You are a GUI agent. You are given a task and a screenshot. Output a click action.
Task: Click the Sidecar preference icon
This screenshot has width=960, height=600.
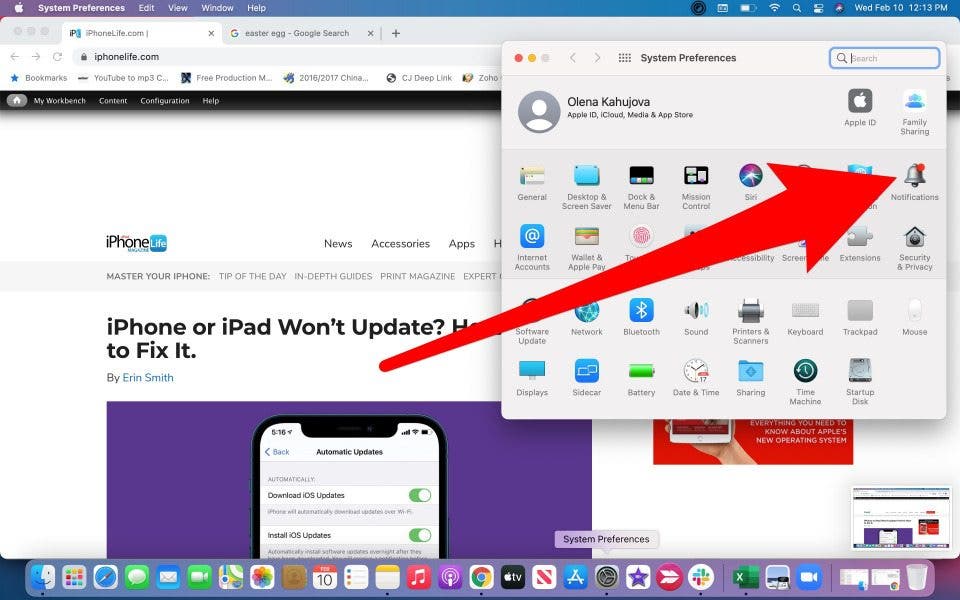[x=587, y=372]
